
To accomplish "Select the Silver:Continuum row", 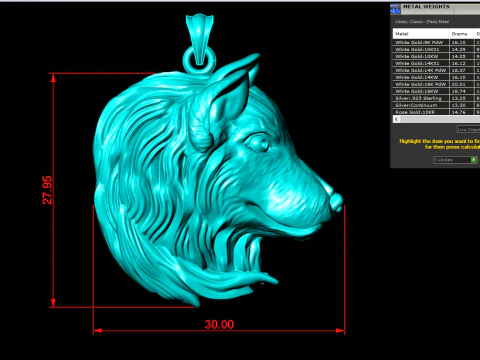I will point(436,105).
